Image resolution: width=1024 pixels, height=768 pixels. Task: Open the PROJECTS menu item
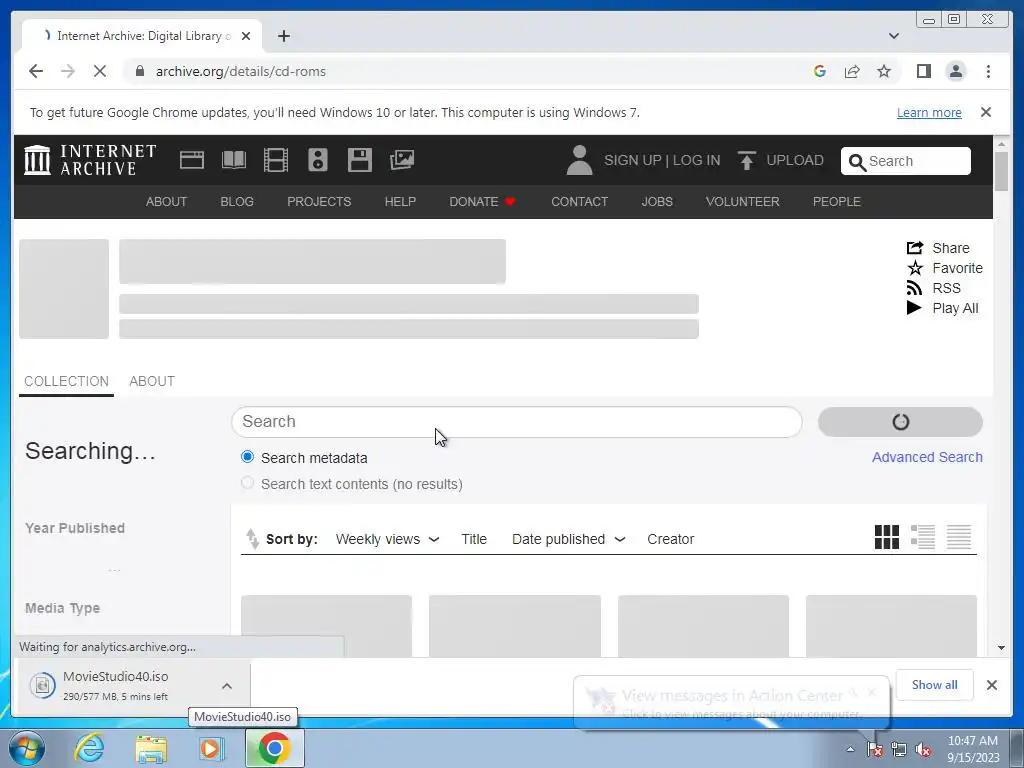319,202
